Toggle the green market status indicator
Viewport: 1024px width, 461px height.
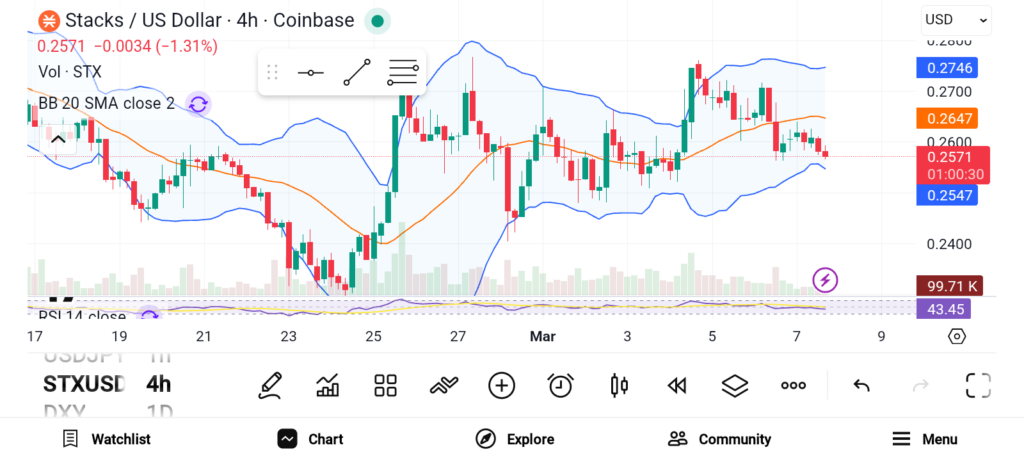click(x=376, y=20)
